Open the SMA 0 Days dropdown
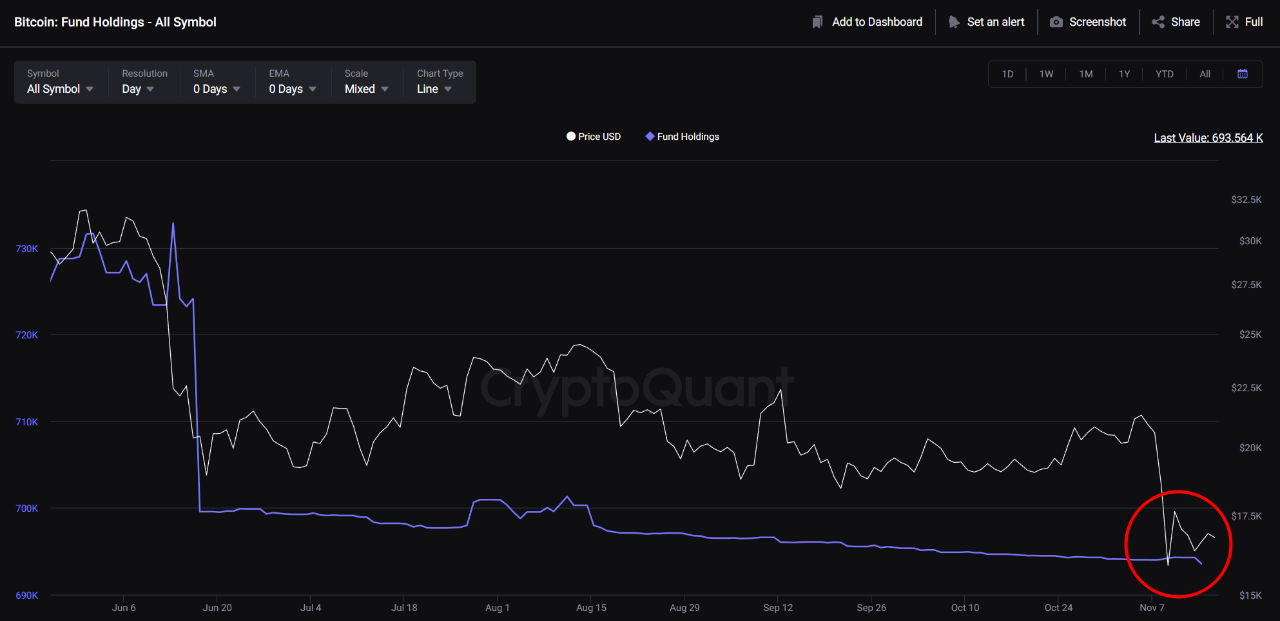1280x621 pixels. click(218, 82)
